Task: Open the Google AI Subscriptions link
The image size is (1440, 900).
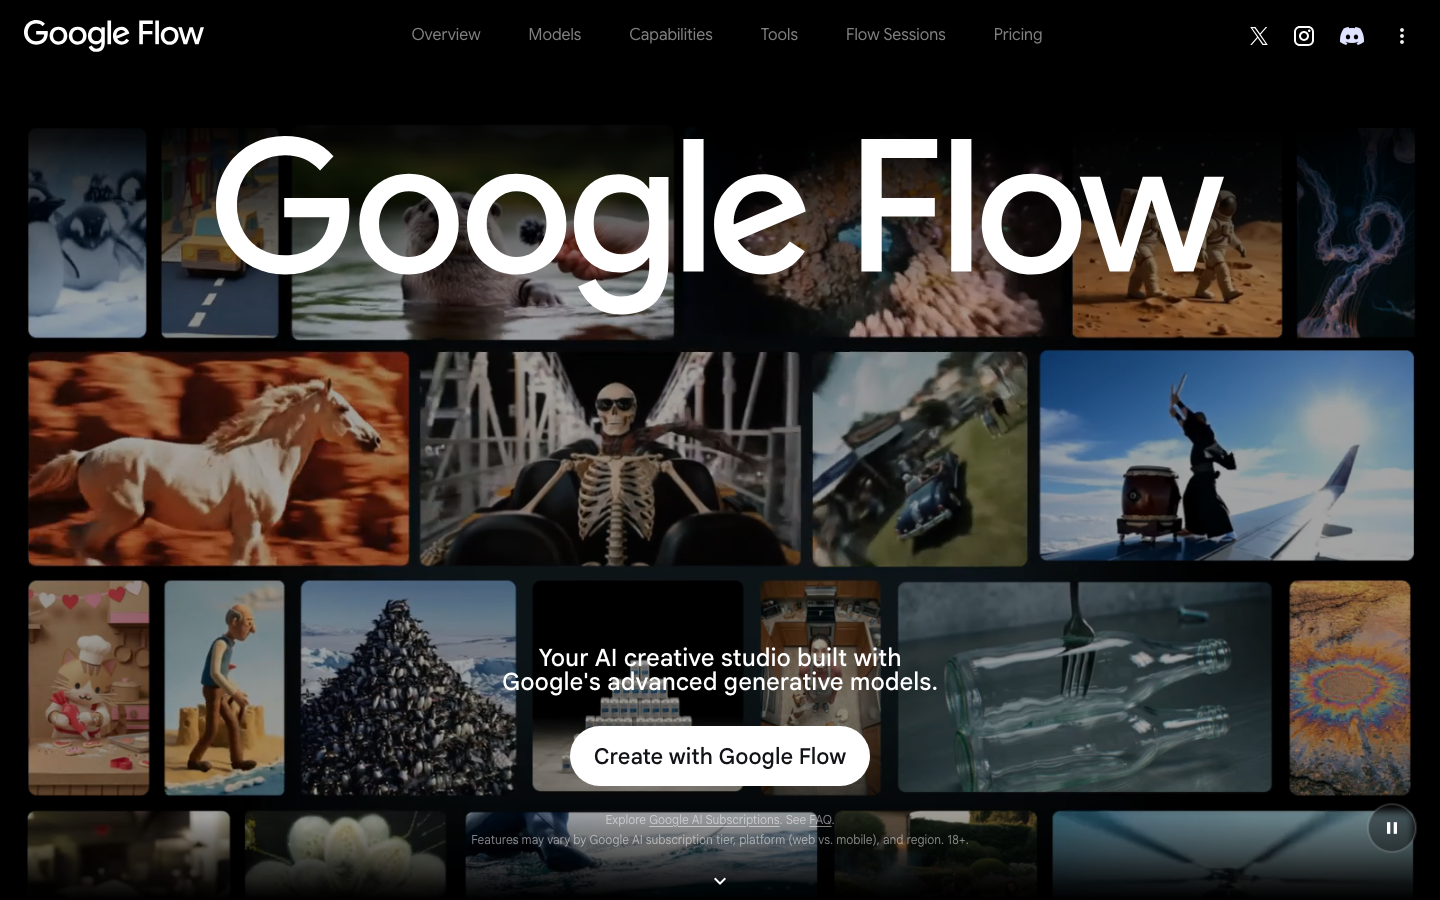Action: pos(714,820)
